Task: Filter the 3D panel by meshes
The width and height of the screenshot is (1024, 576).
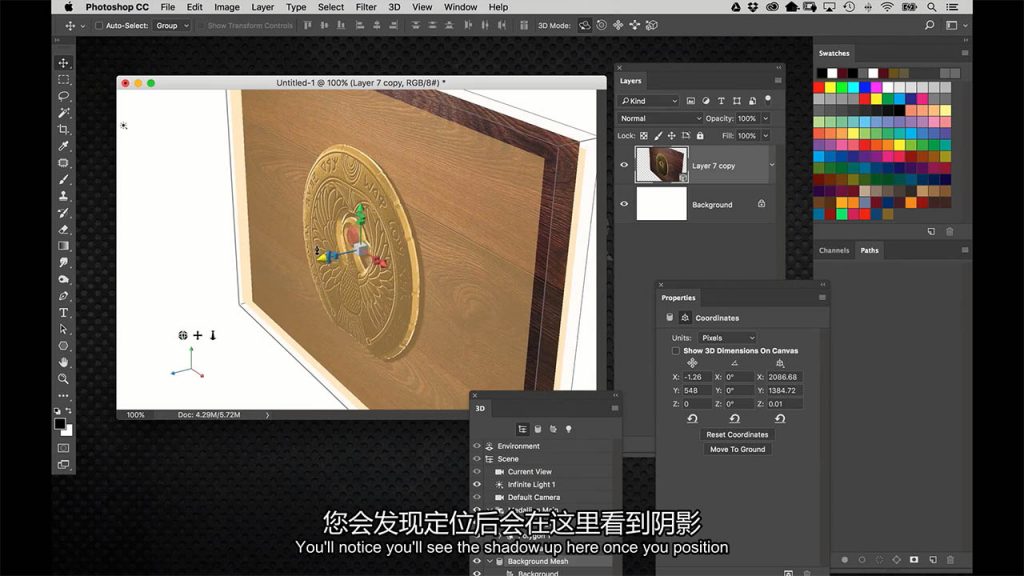Action: [x=537, y=429]
